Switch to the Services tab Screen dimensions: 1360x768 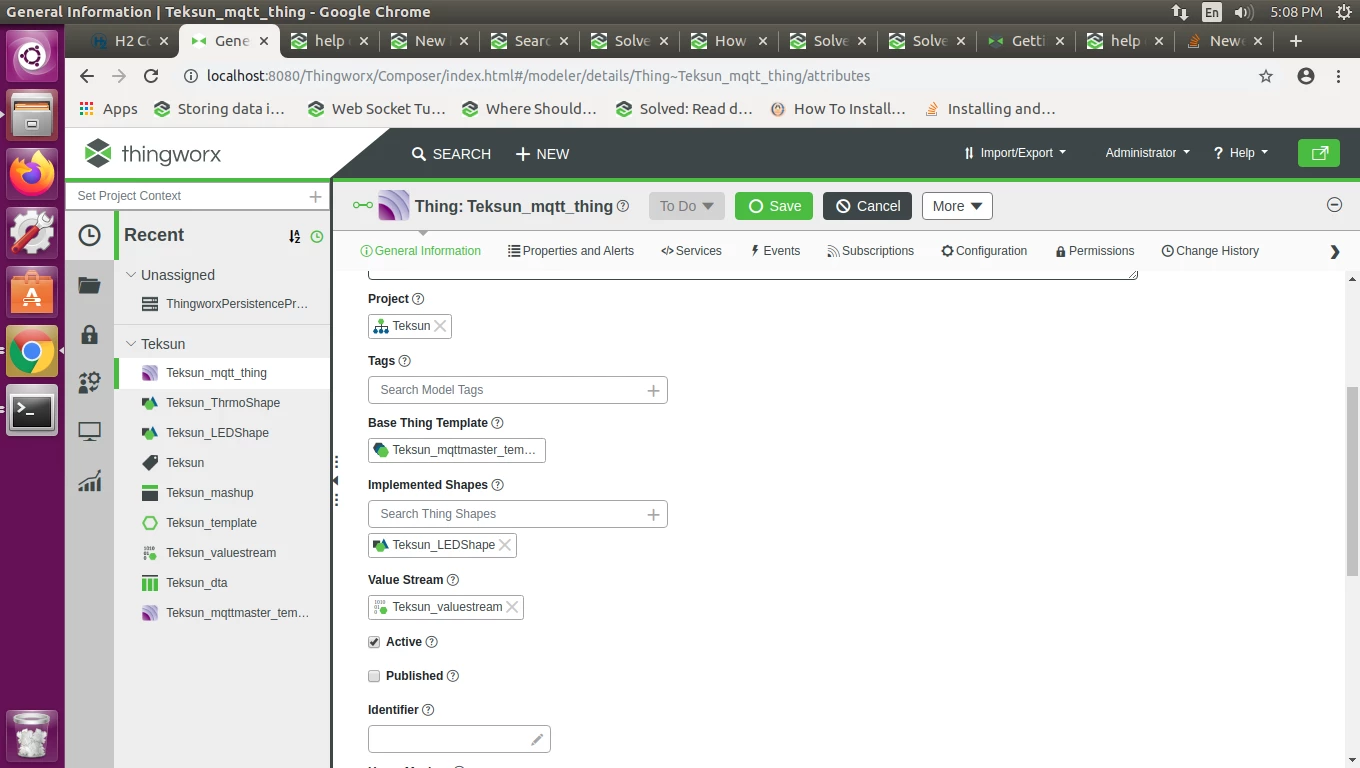click(x=691, y=251)
